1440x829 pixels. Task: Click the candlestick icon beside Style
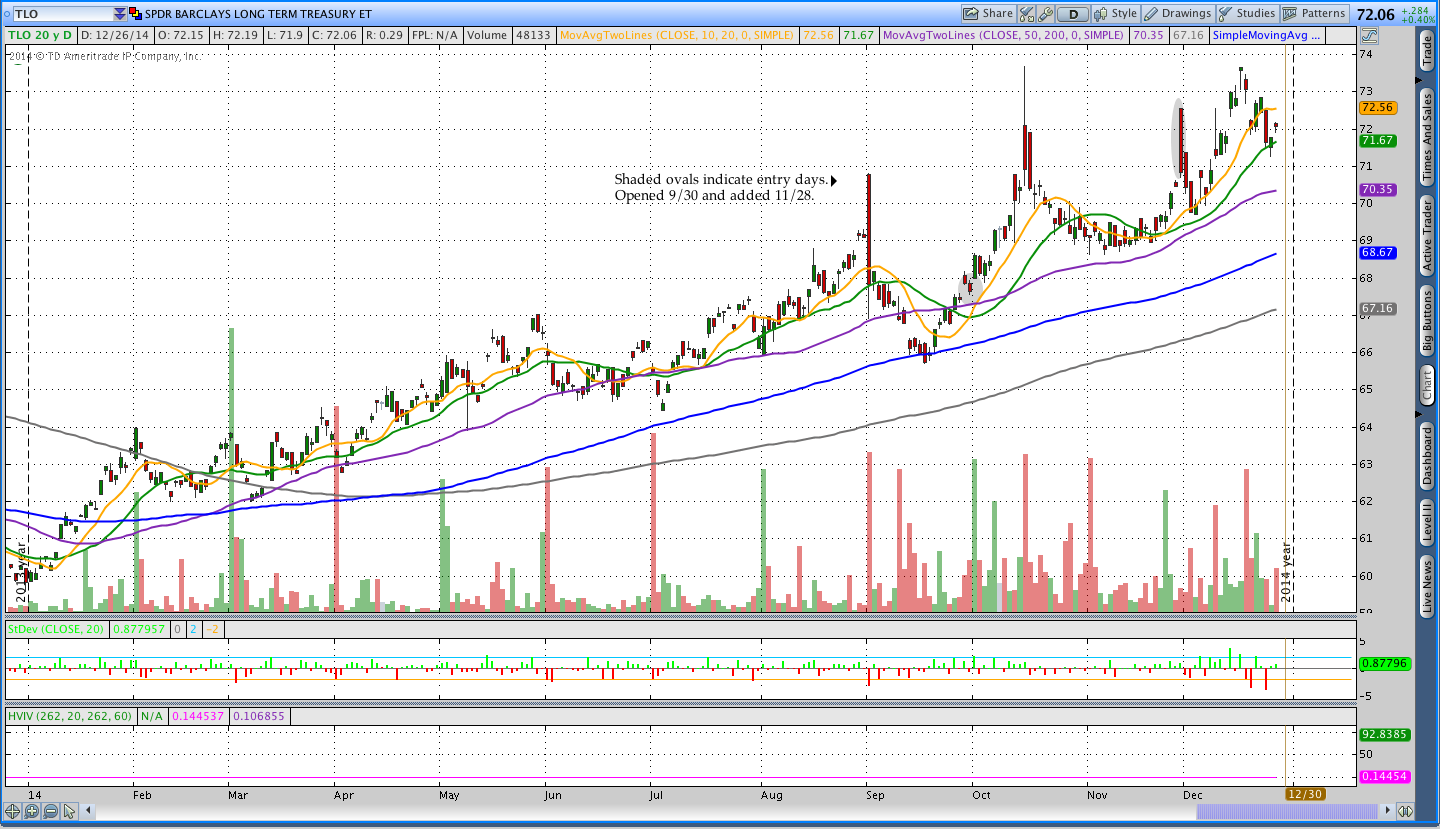point(1102,14)
